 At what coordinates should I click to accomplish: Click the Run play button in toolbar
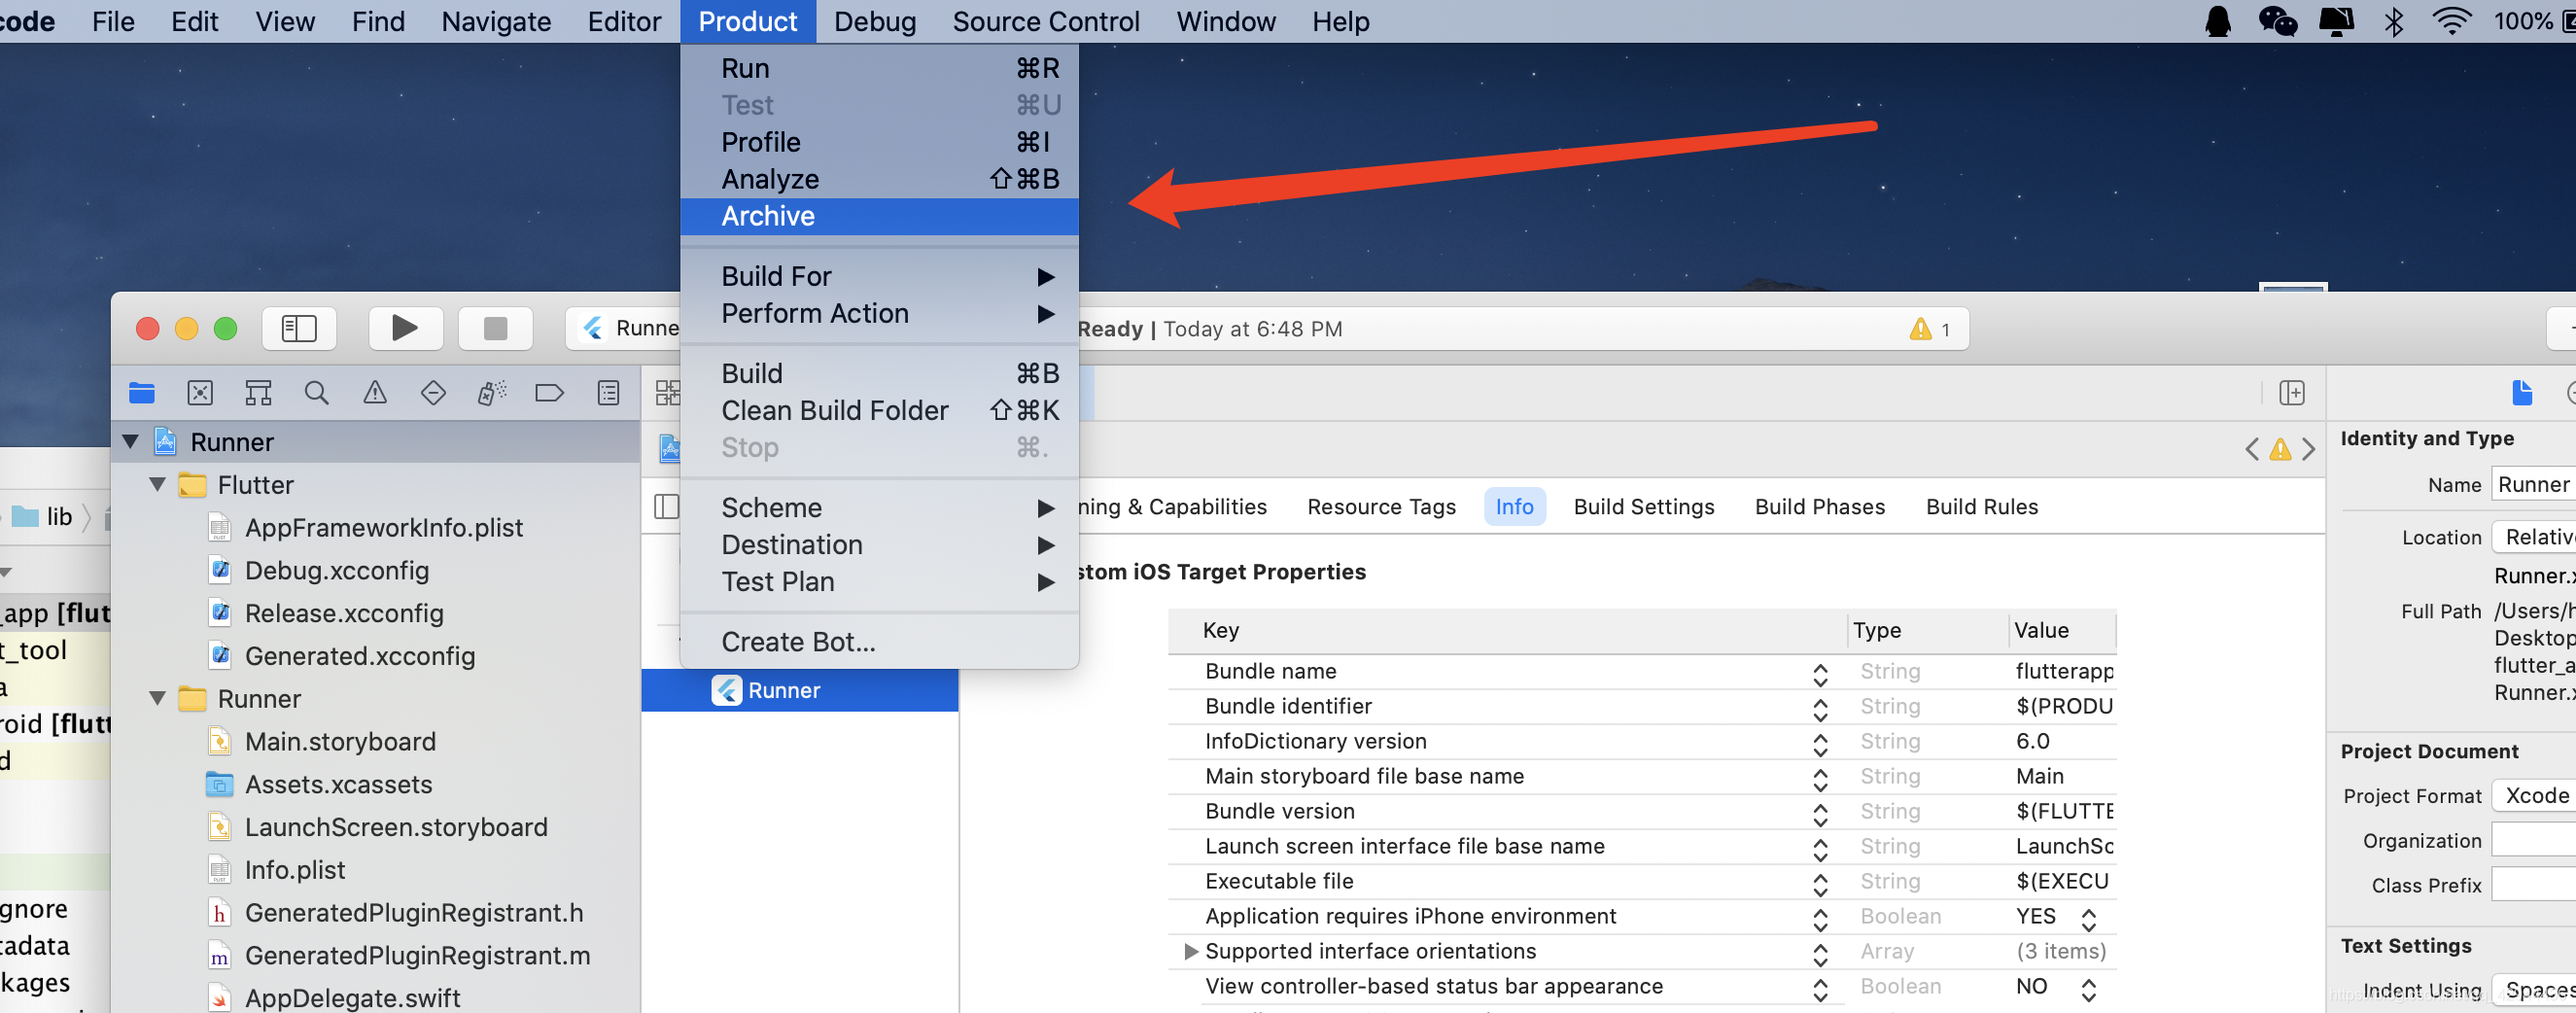405,328
